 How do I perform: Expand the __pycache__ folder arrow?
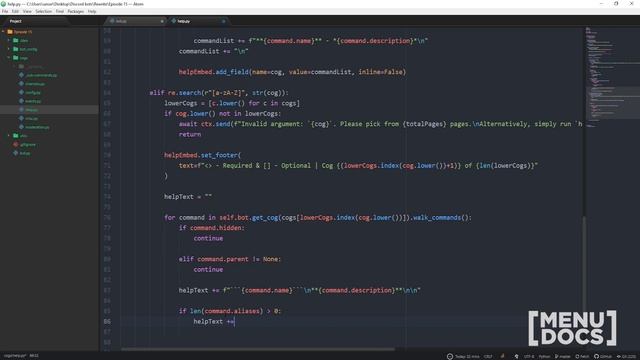pos(15,67)
